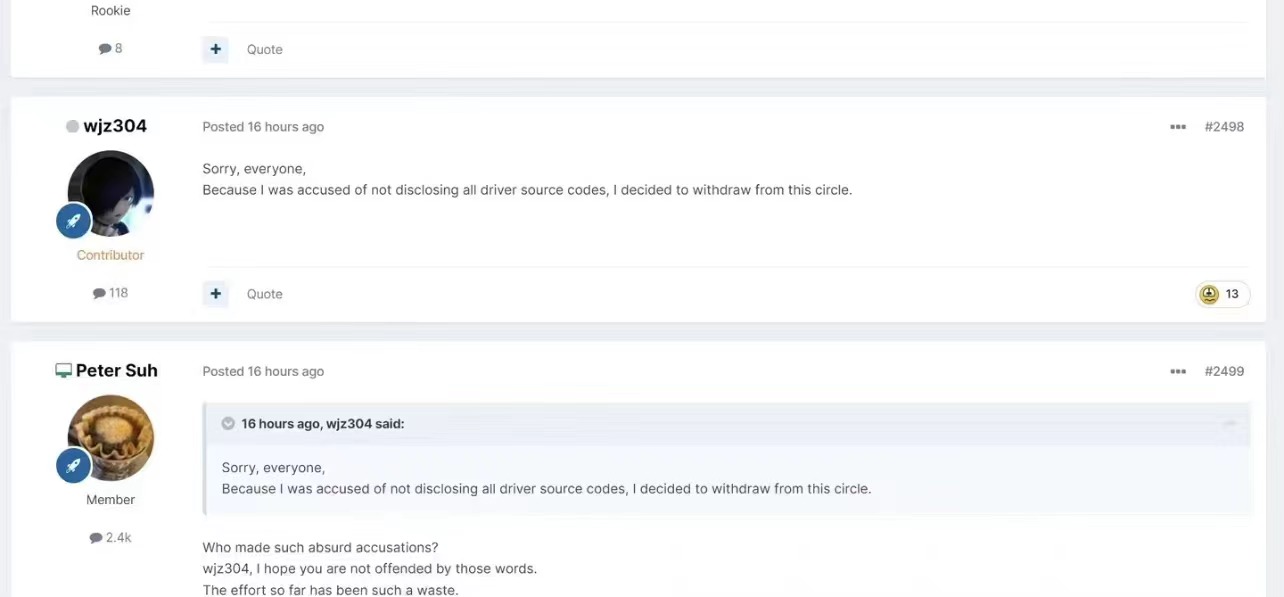The height and width of the screenshot is (597, 1284).
Task: Click the 2.4k posts speech bubble icon
Action: 96,538
